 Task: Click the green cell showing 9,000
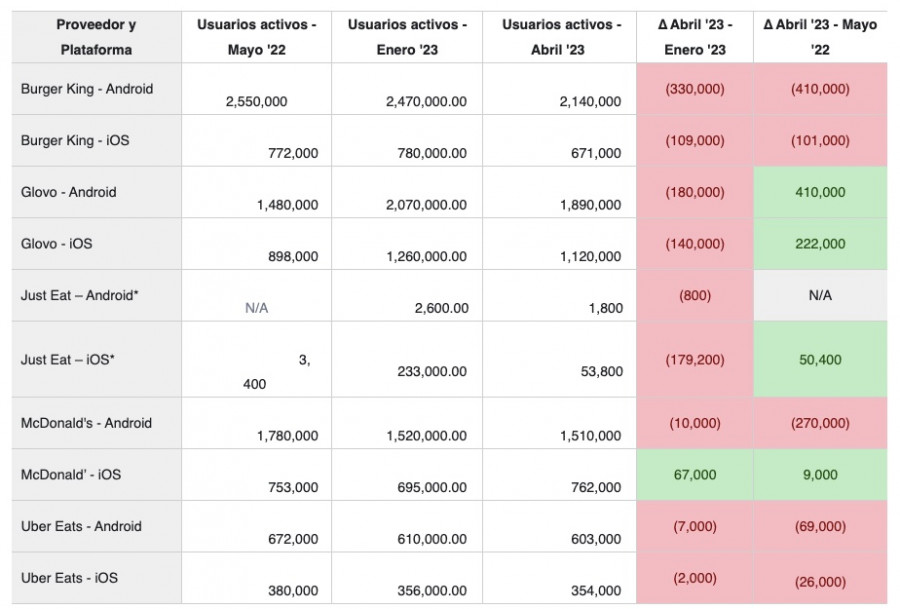tap(820, 475)
